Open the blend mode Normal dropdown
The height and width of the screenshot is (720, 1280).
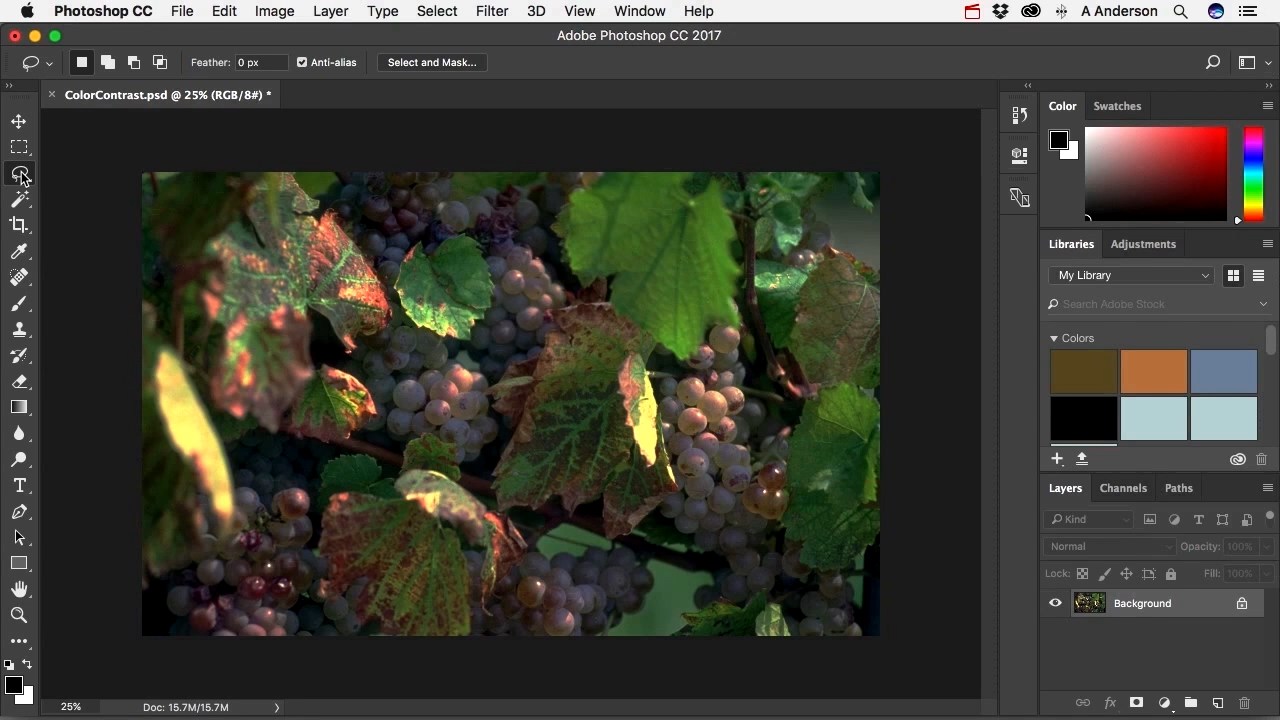(x=1109, y=546)
